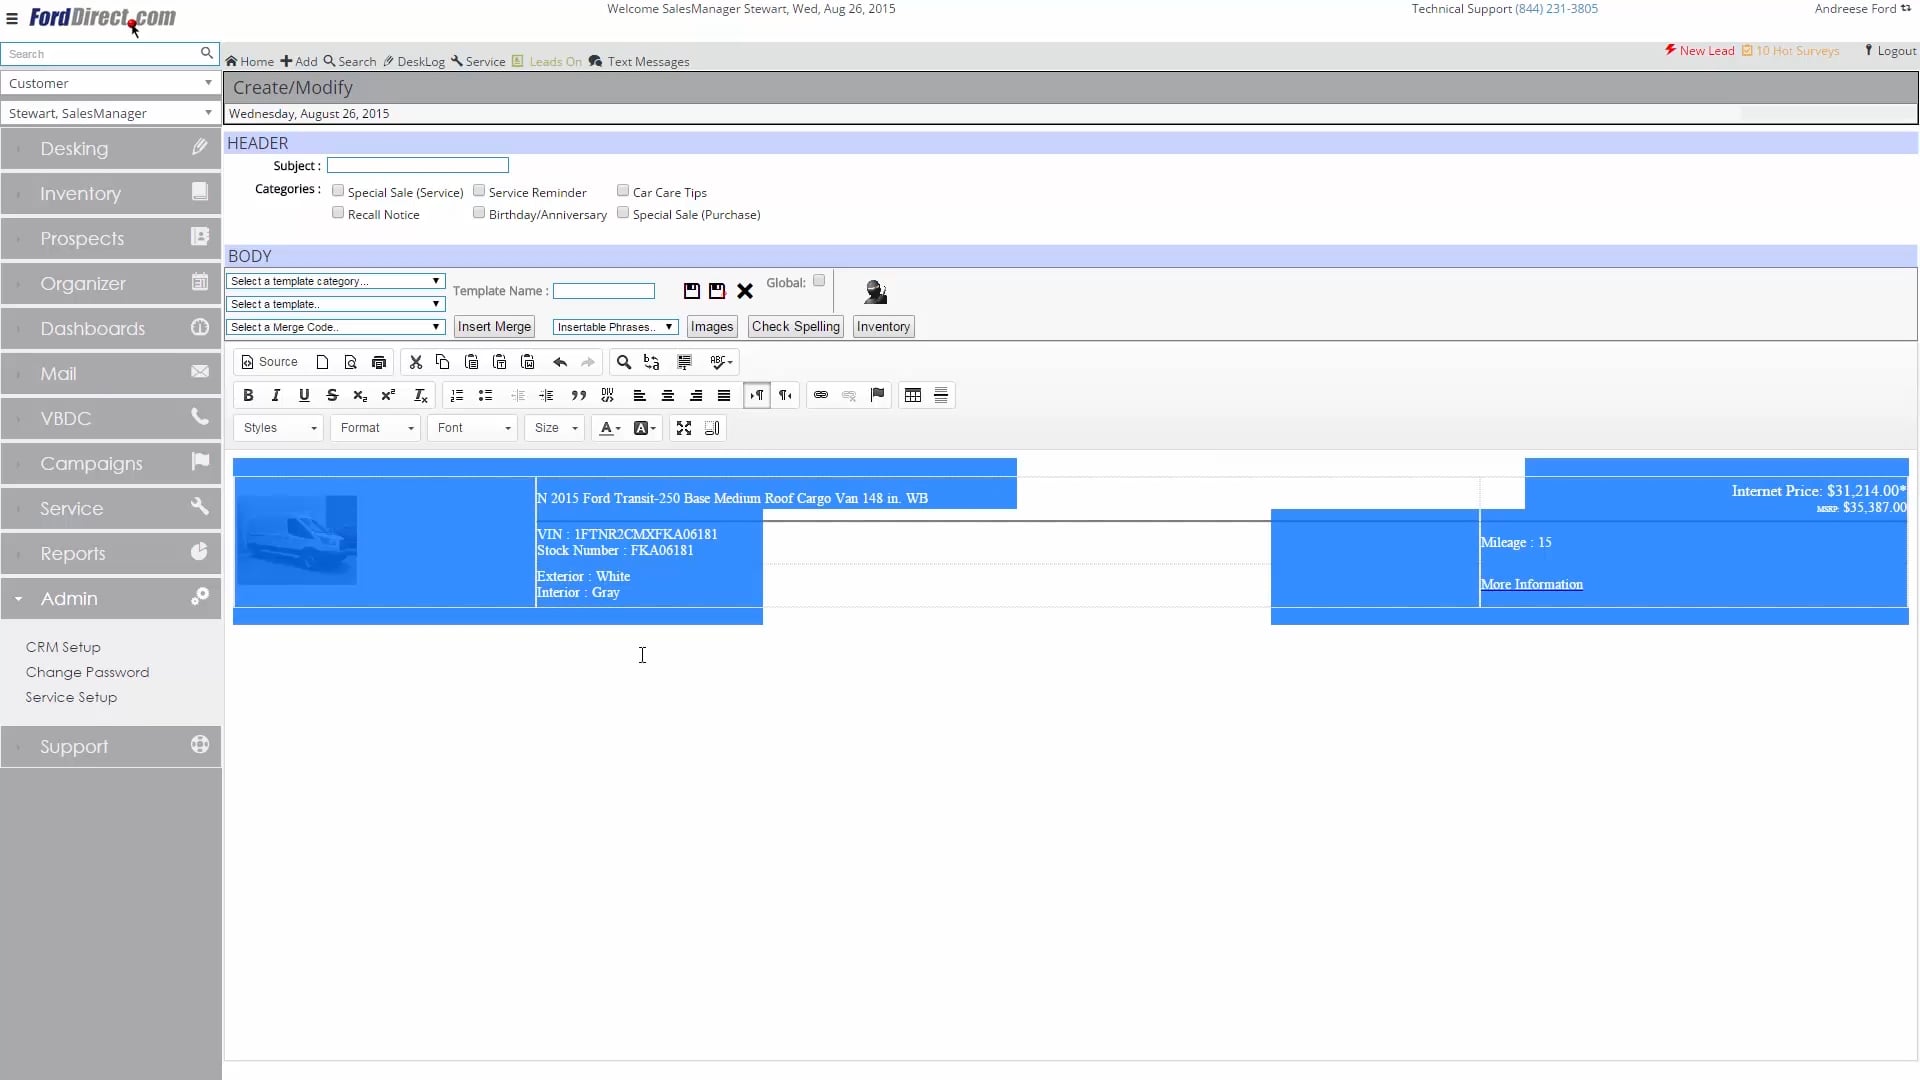The width and height of the screenshot is (1920, 1080).
Task: Open the Campaigns sidebar menu
Action: 111,463
